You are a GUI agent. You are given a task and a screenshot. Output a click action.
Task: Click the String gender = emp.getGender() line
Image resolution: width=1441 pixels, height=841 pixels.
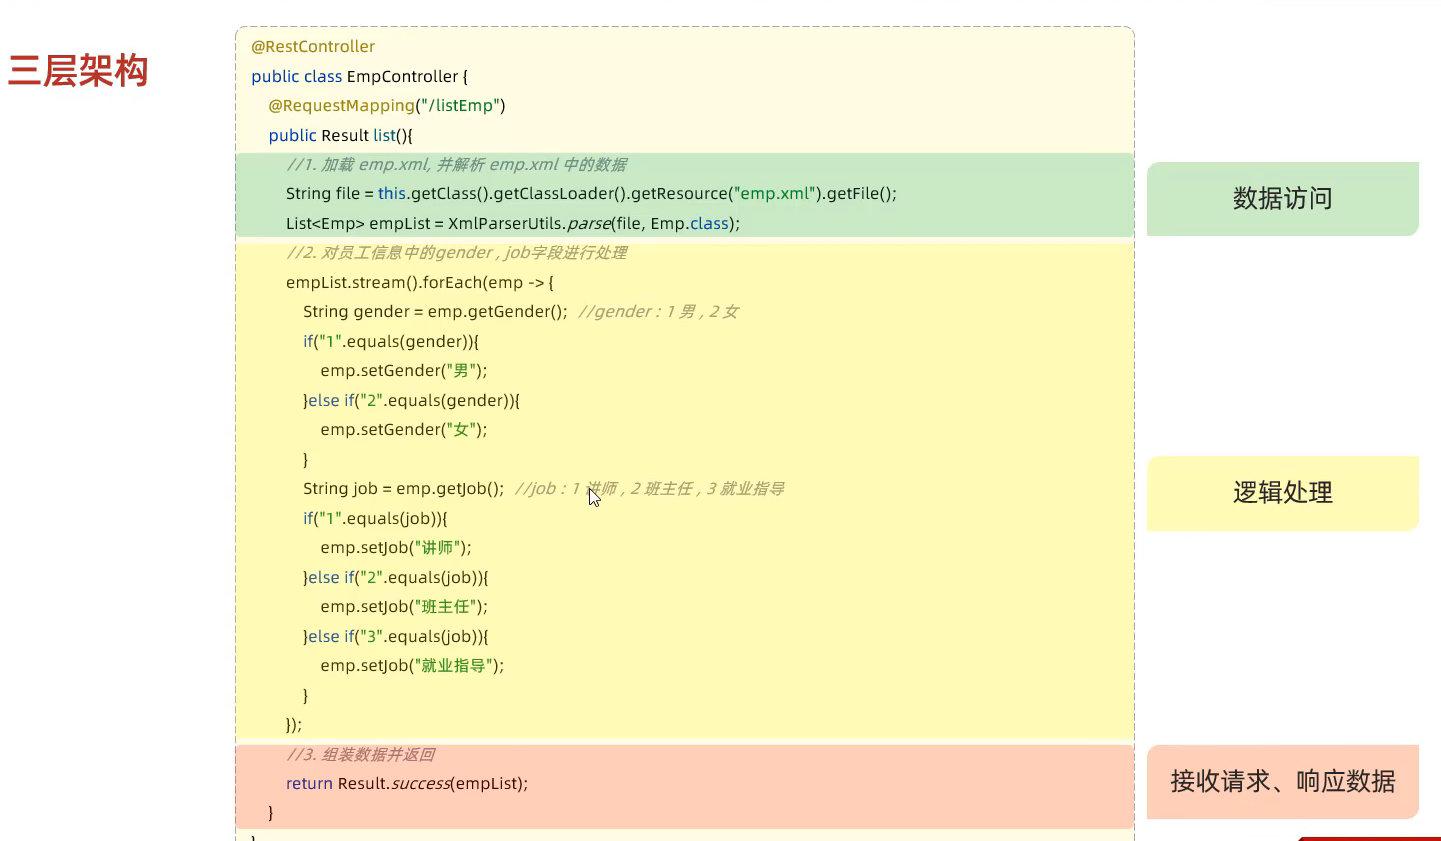point(435,312)
